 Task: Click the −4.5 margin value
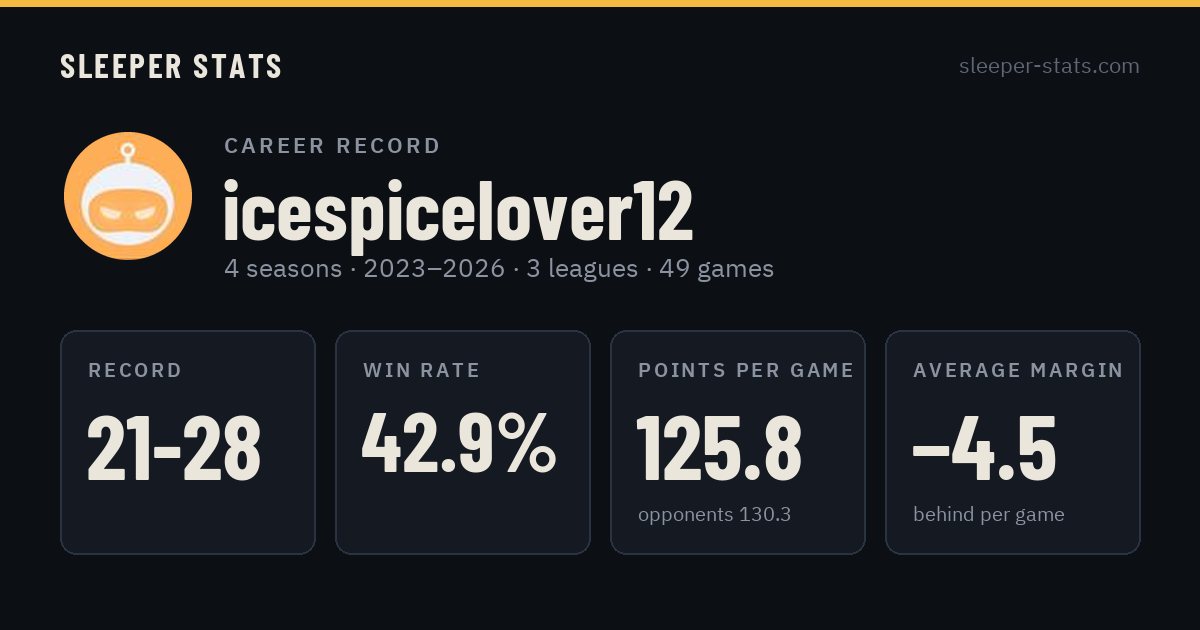985,448
